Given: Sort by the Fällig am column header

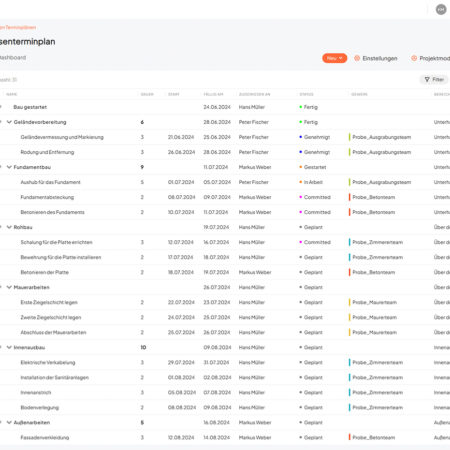Looking at the screenshot, I should tap(213, 94).
